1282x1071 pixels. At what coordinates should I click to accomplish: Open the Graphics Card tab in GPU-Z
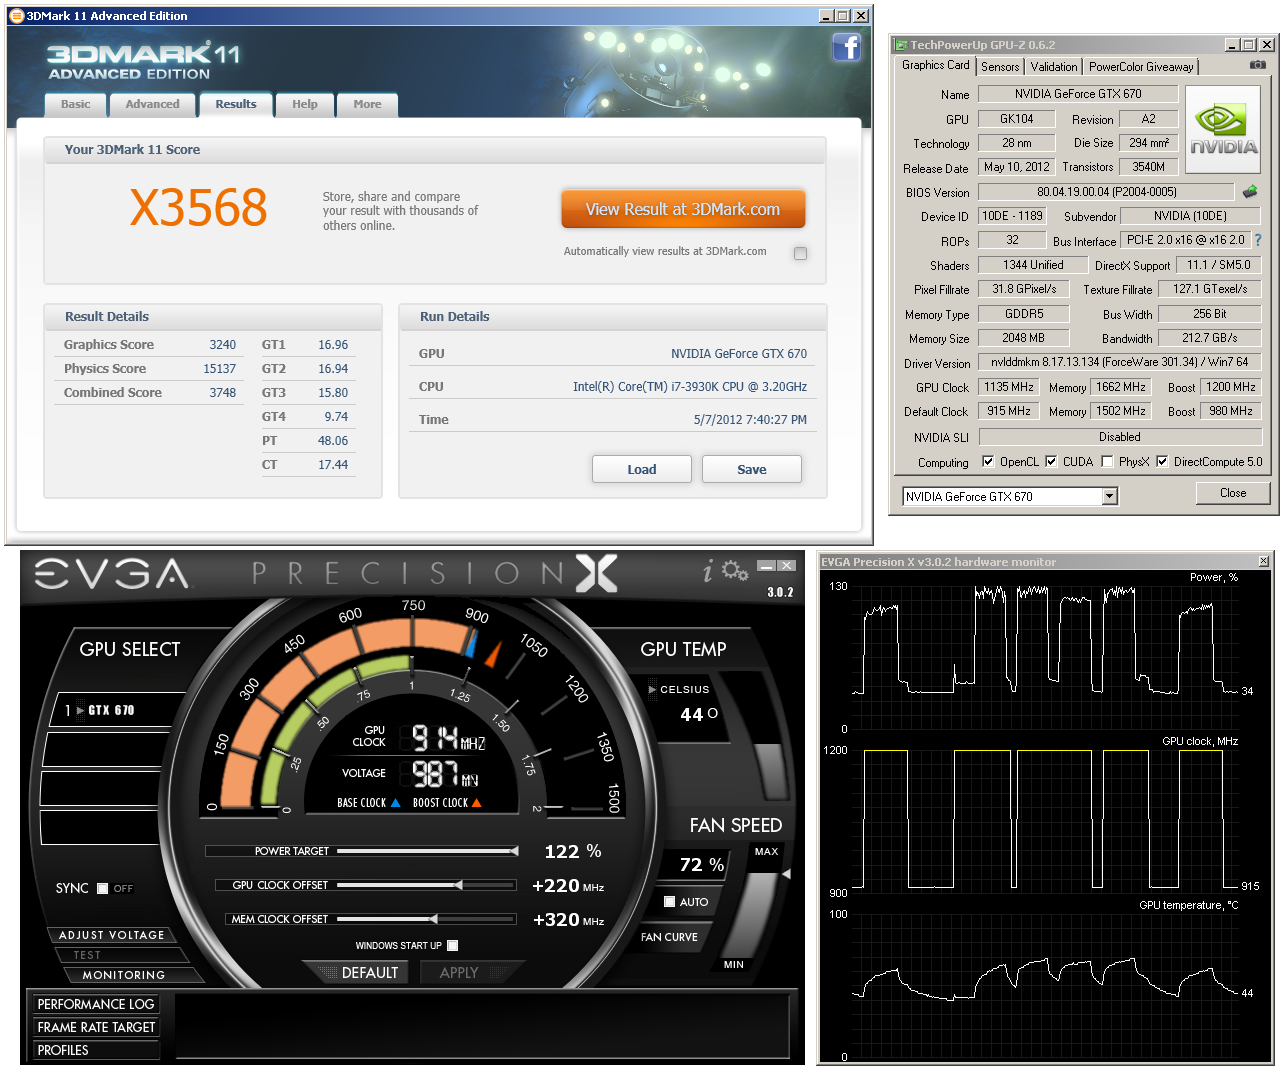(x=935, y=65)
